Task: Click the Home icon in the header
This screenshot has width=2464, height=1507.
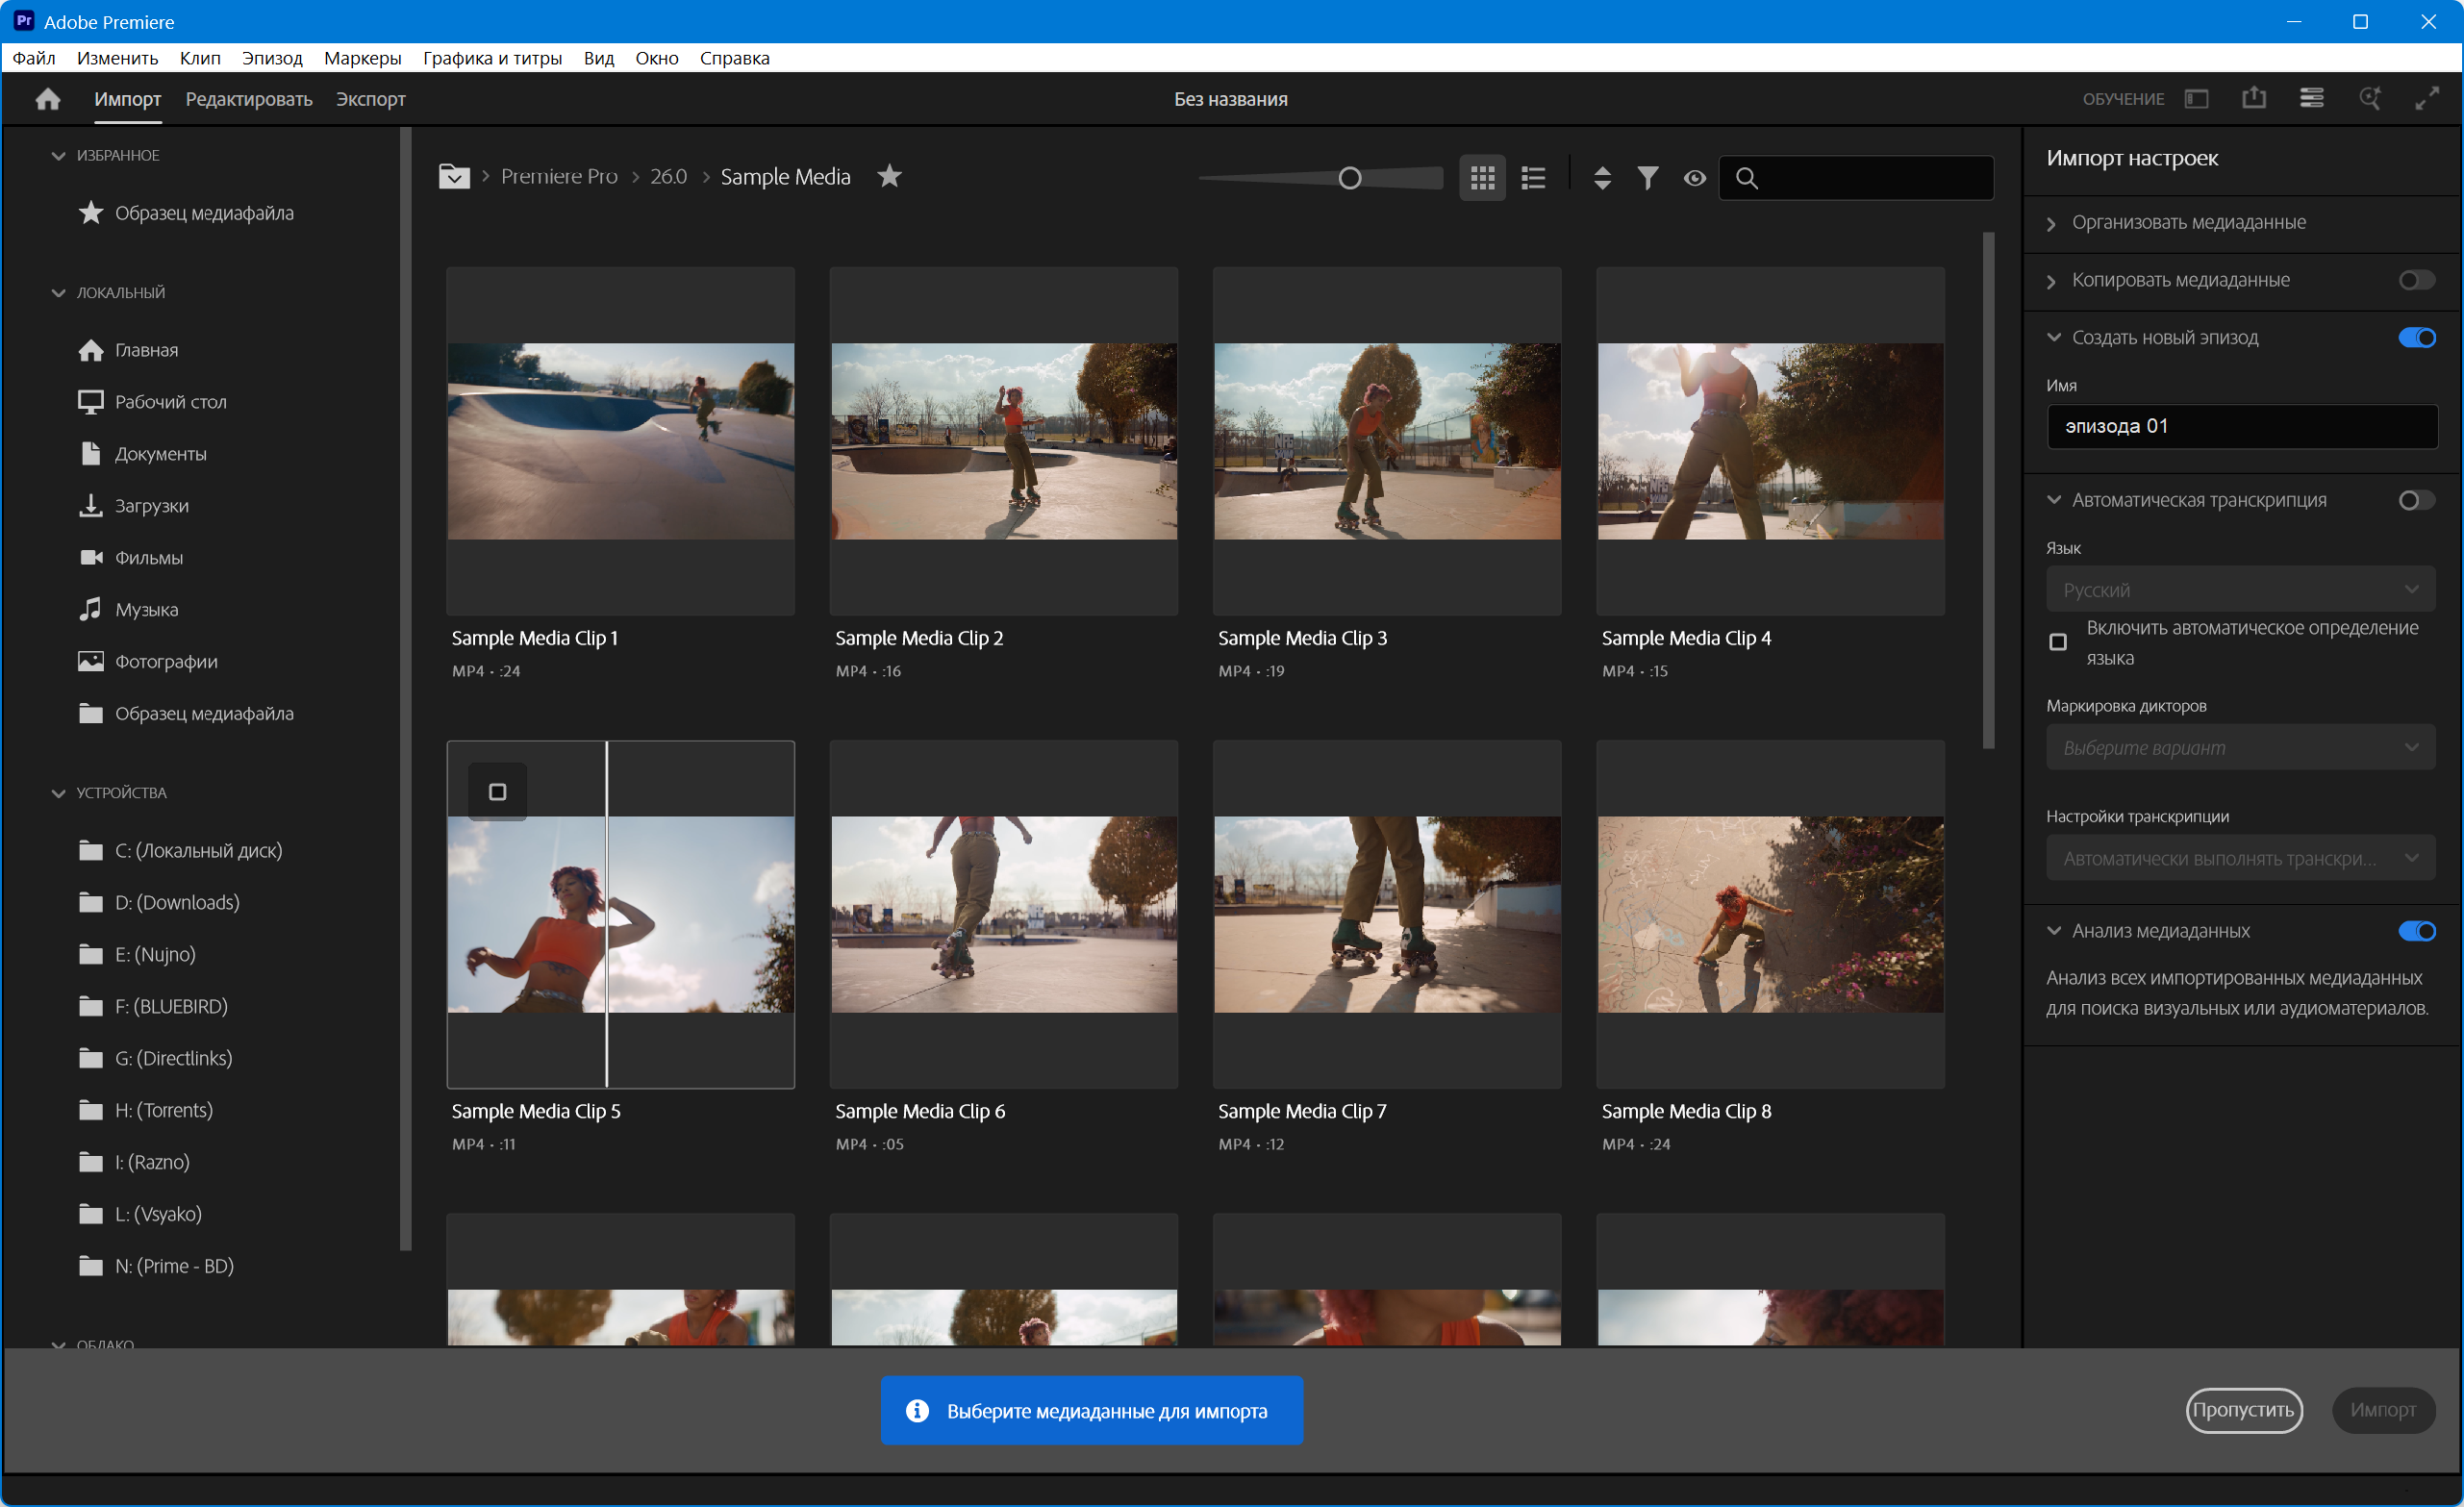Action: (47, 99)
